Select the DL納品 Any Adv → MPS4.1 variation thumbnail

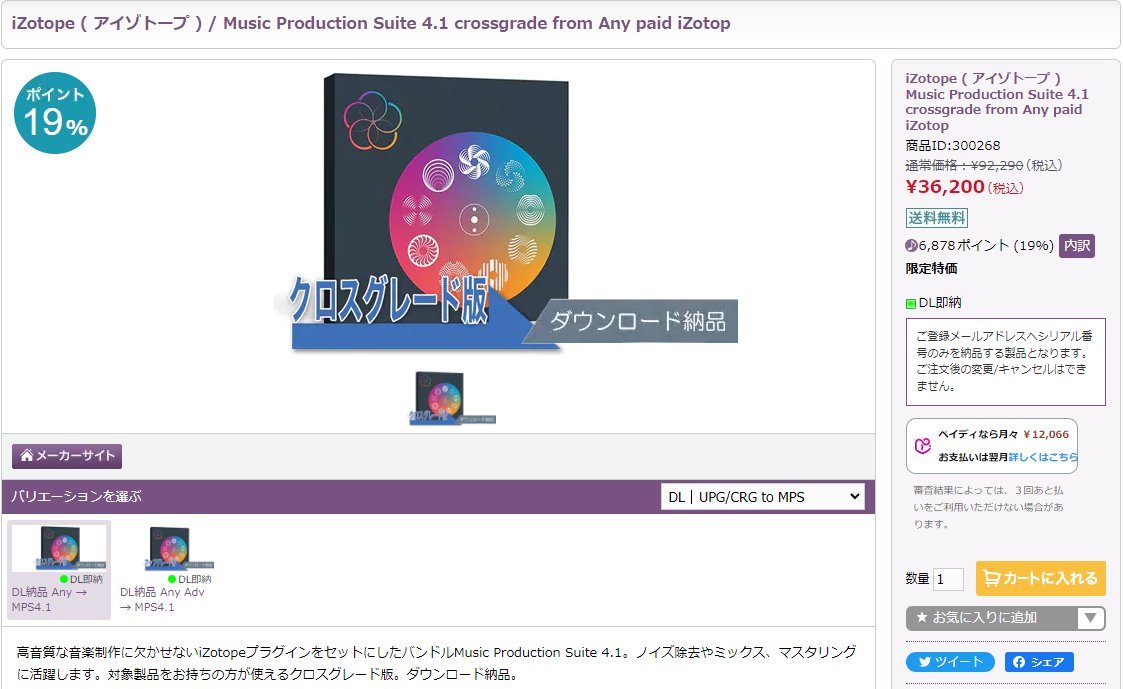click(167, 569)
